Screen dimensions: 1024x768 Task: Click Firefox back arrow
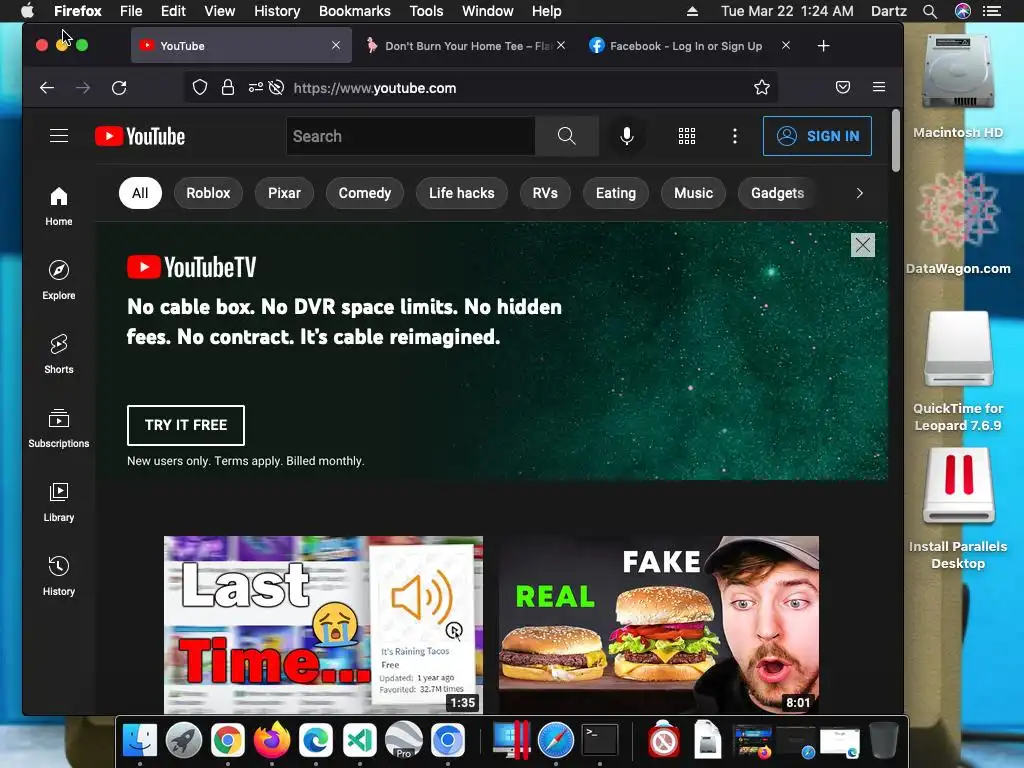pos(47,88)
